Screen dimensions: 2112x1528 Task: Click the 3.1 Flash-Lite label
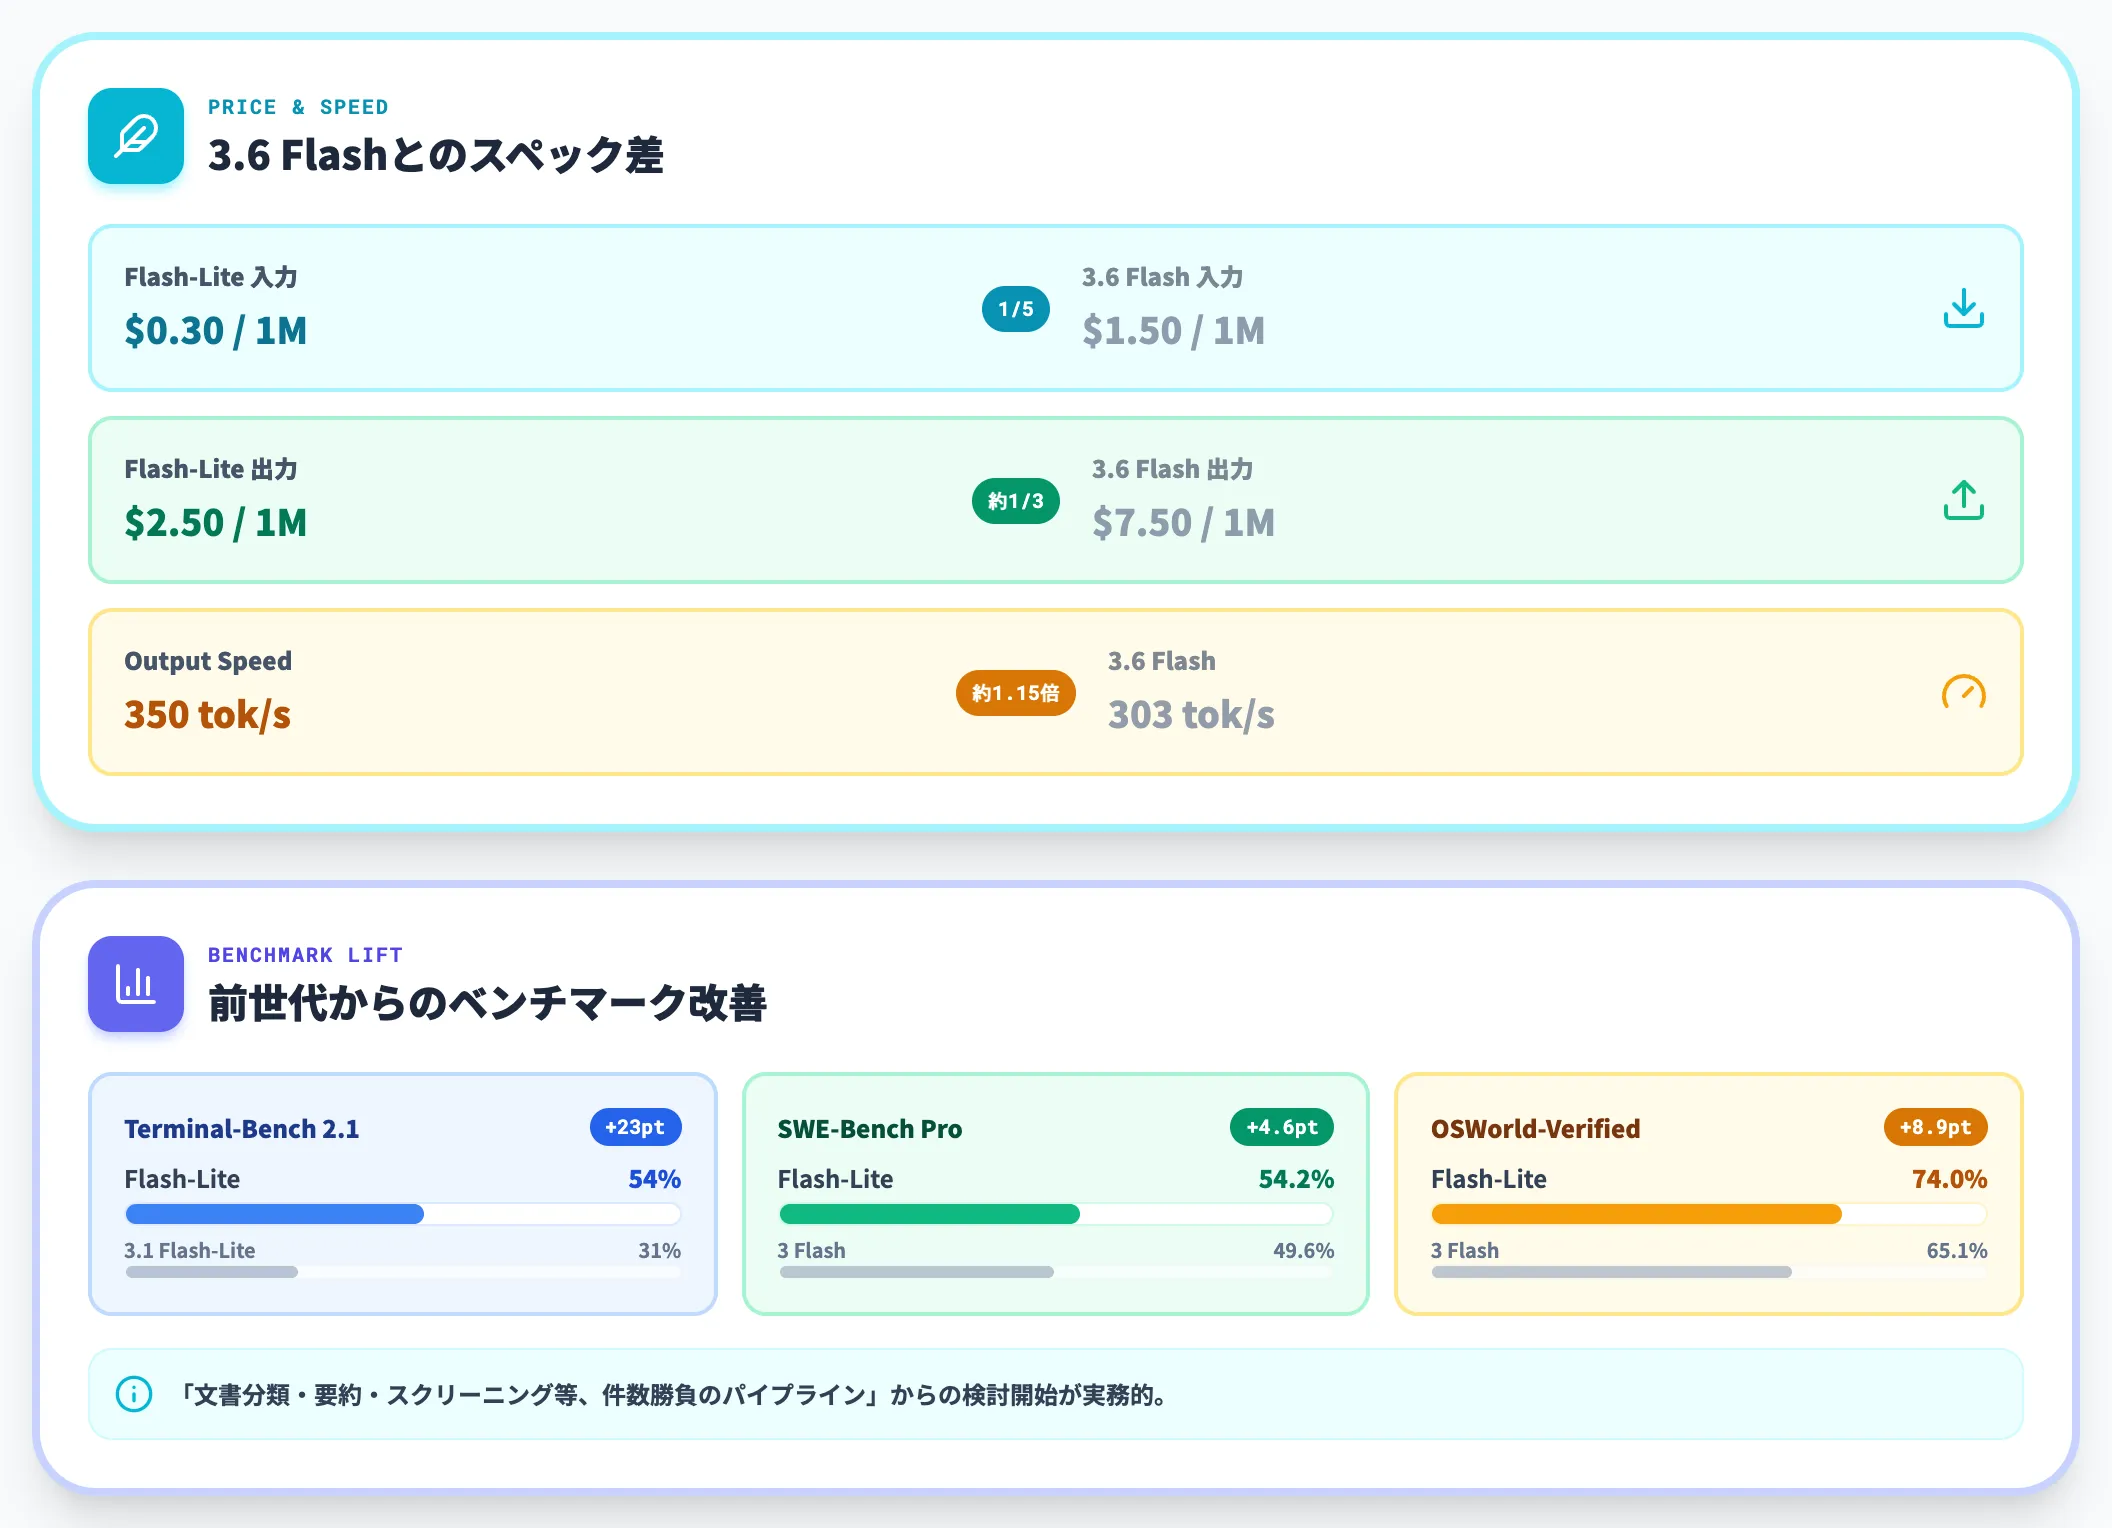pos(190,1250)
